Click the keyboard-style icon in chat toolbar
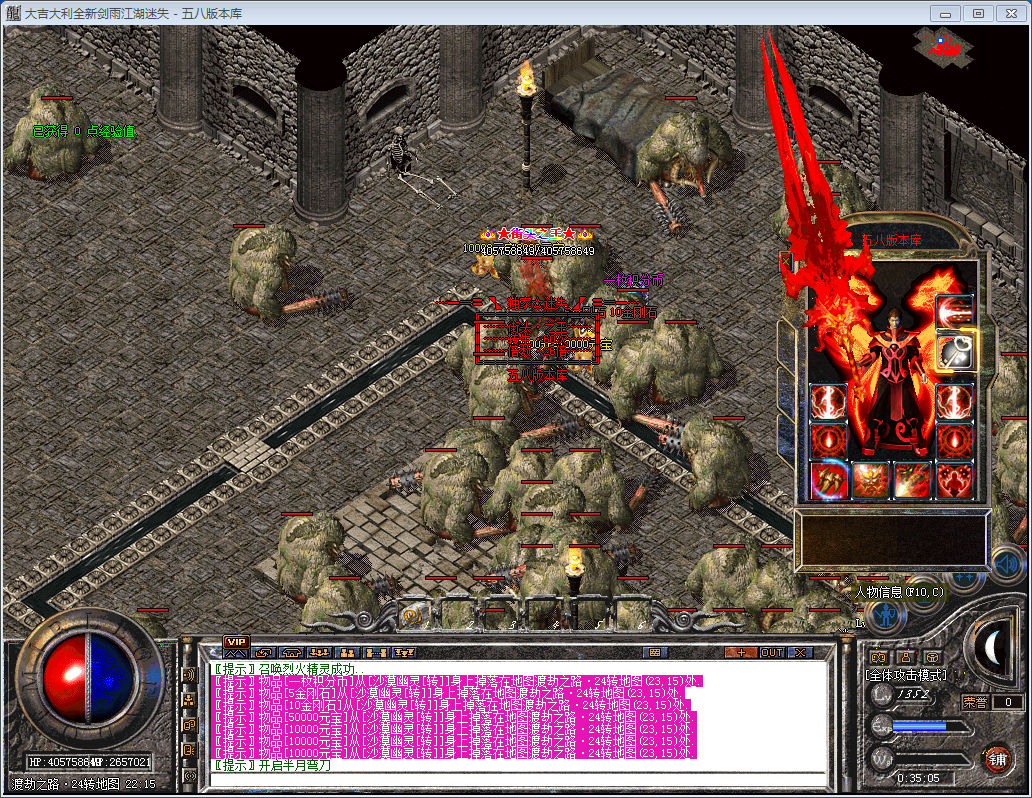1032x798 pixels. 655,652
